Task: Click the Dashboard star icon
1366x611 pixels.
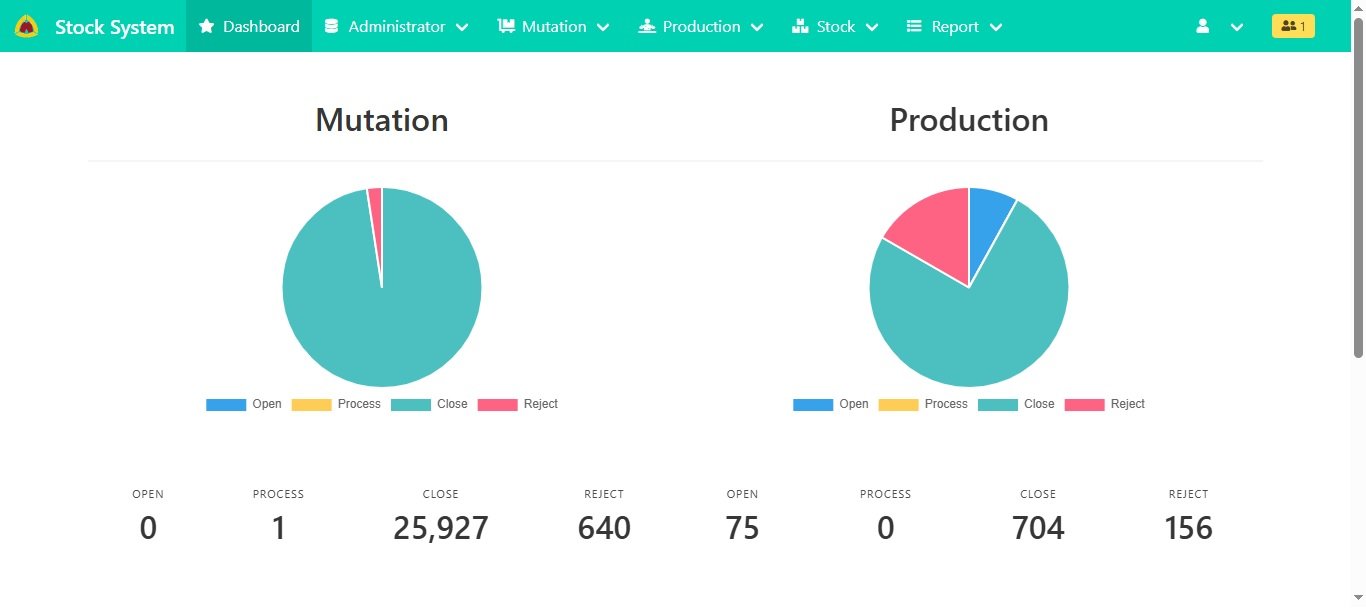Action: [207, 27]
